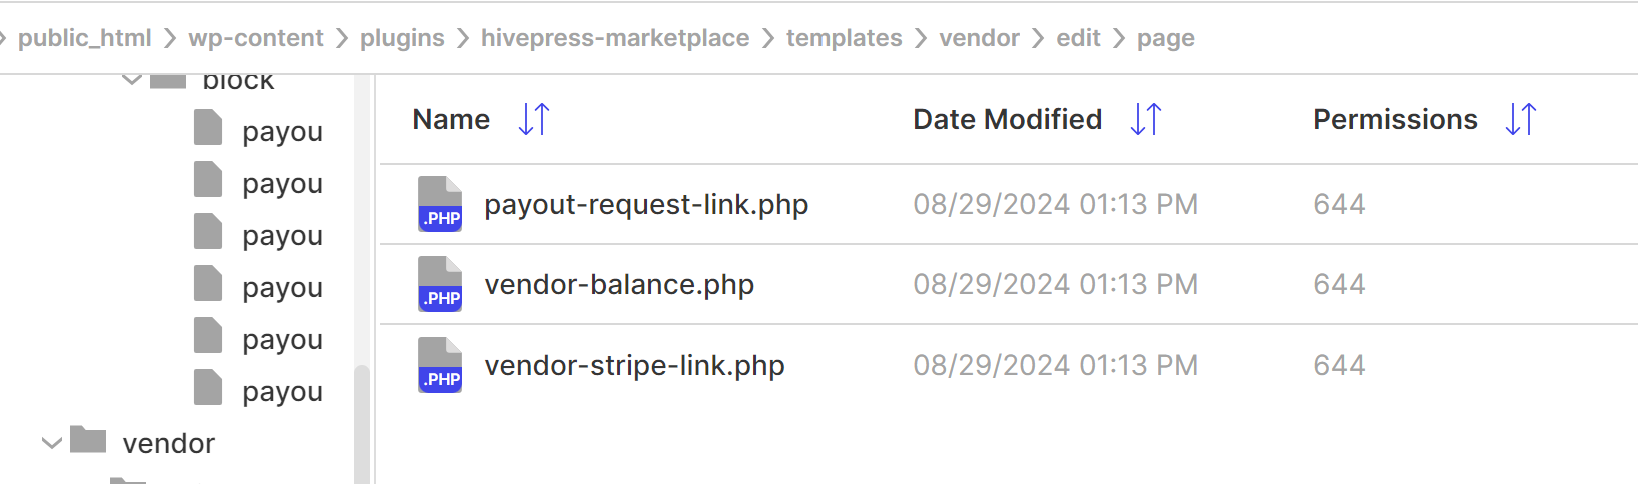Go to public_html breadcrumb
This screenshot has width=1638, height=484.
(85, 38)
